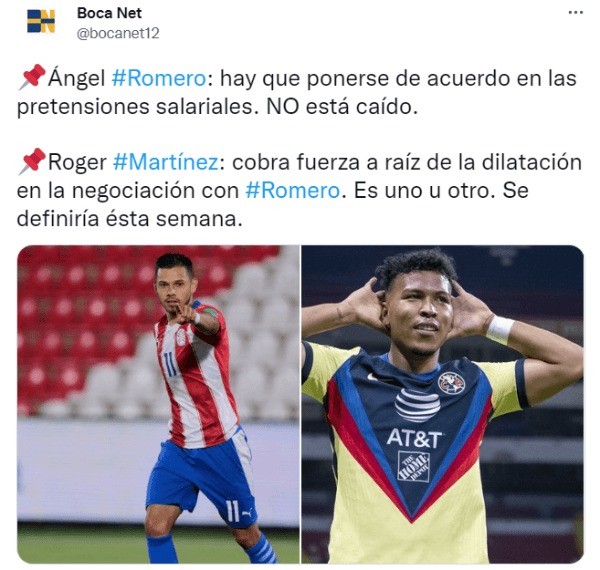Open the @bocanet12 handle link
Screen dimensions: 600x570
(118, 33)
